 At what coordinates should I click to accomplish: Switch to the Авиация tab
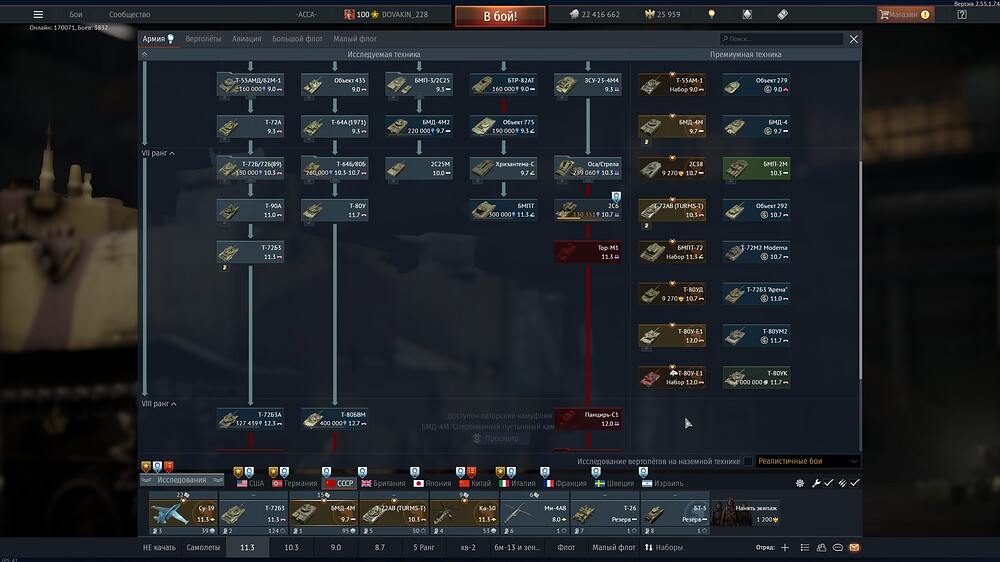tap(246, 39)
